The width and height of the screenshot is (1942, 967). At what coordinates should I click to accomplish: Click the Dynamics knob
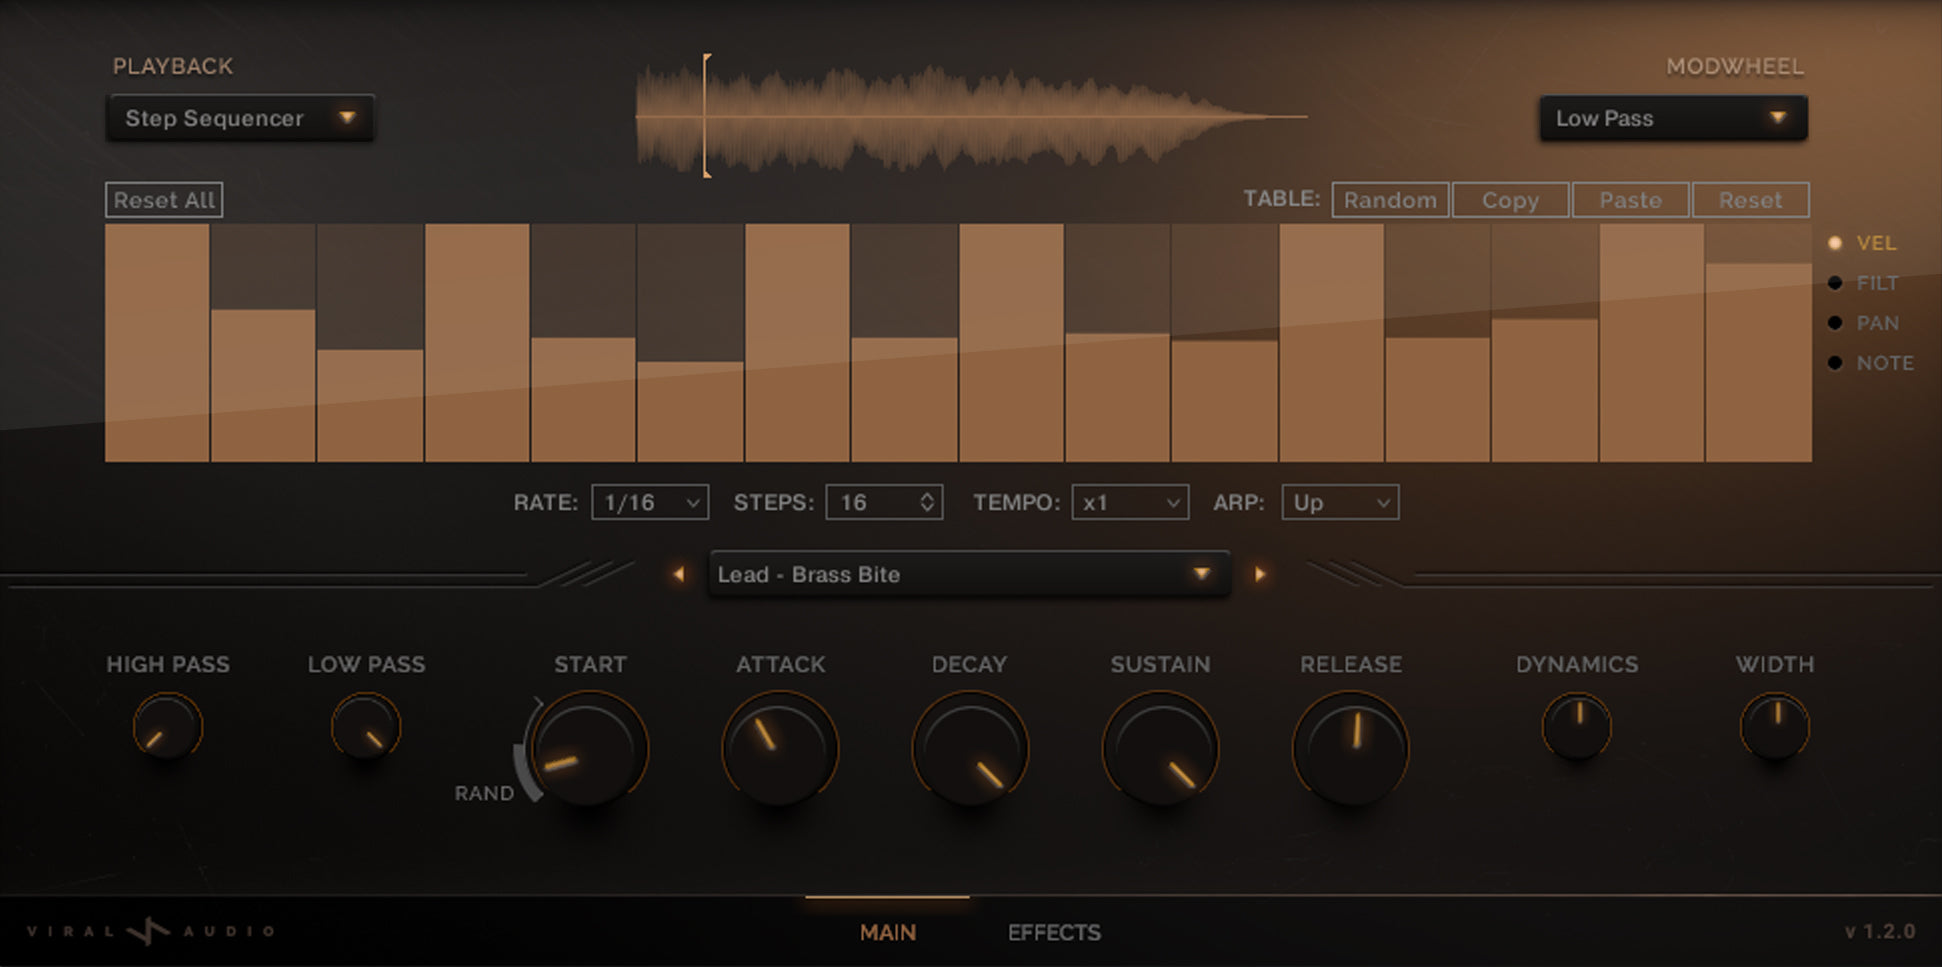pyautogui.click(x=1577, y=727)
